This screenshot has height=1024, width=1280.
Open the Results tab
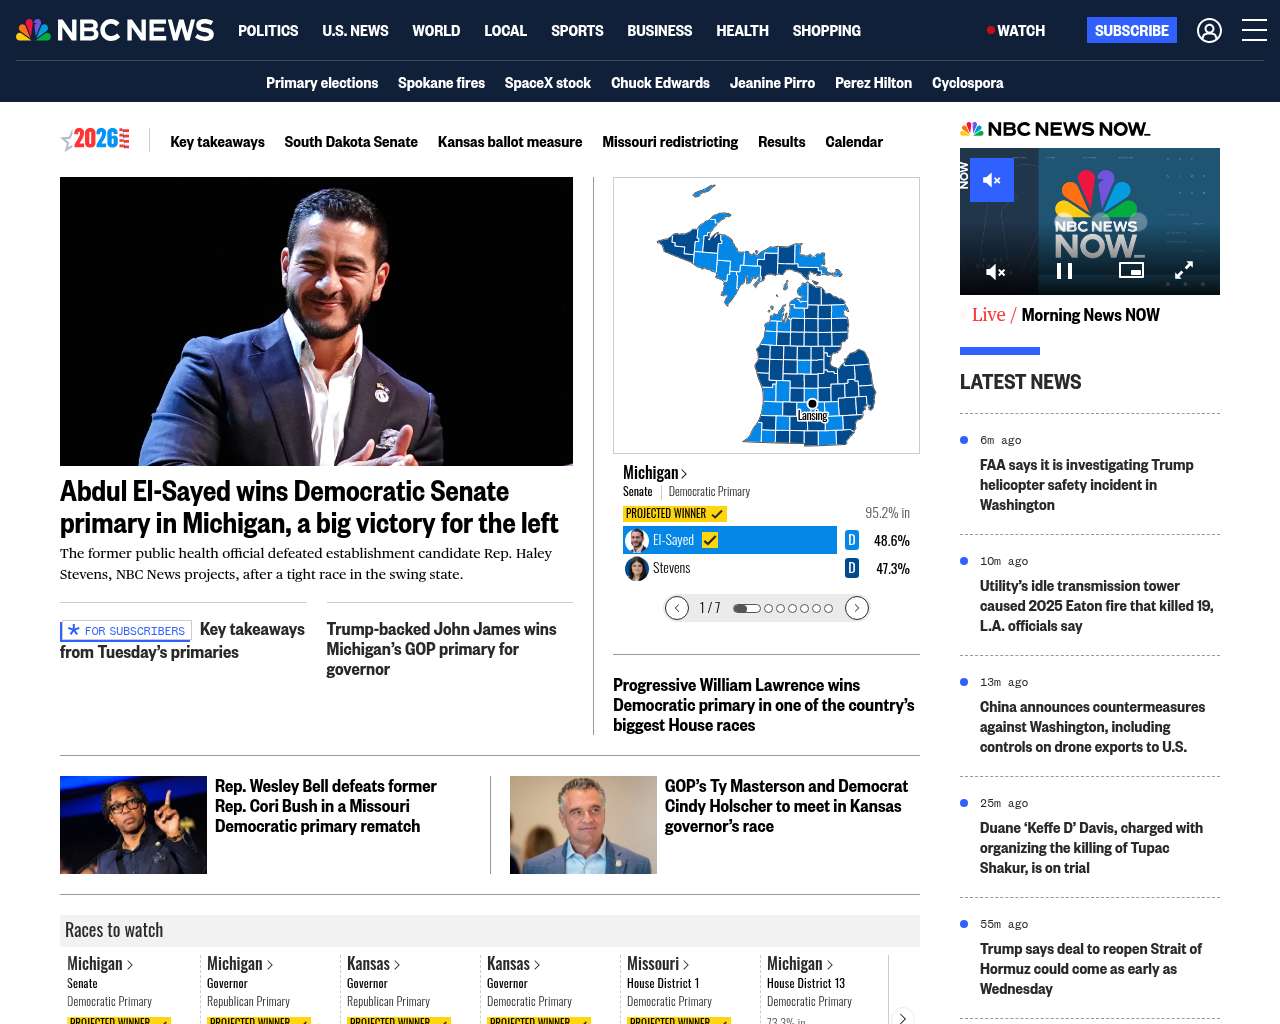point(781,142)
